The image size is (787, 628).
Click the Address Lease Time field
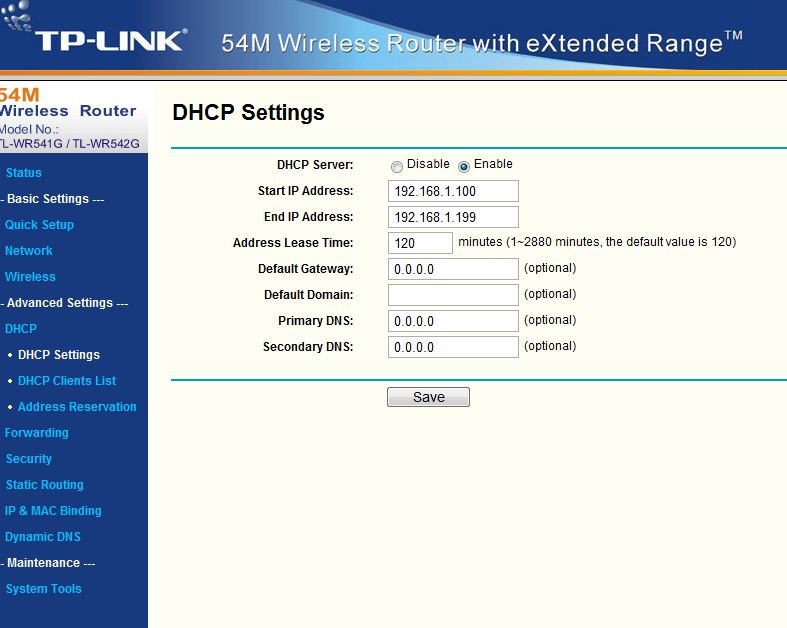tap(420, 243)
